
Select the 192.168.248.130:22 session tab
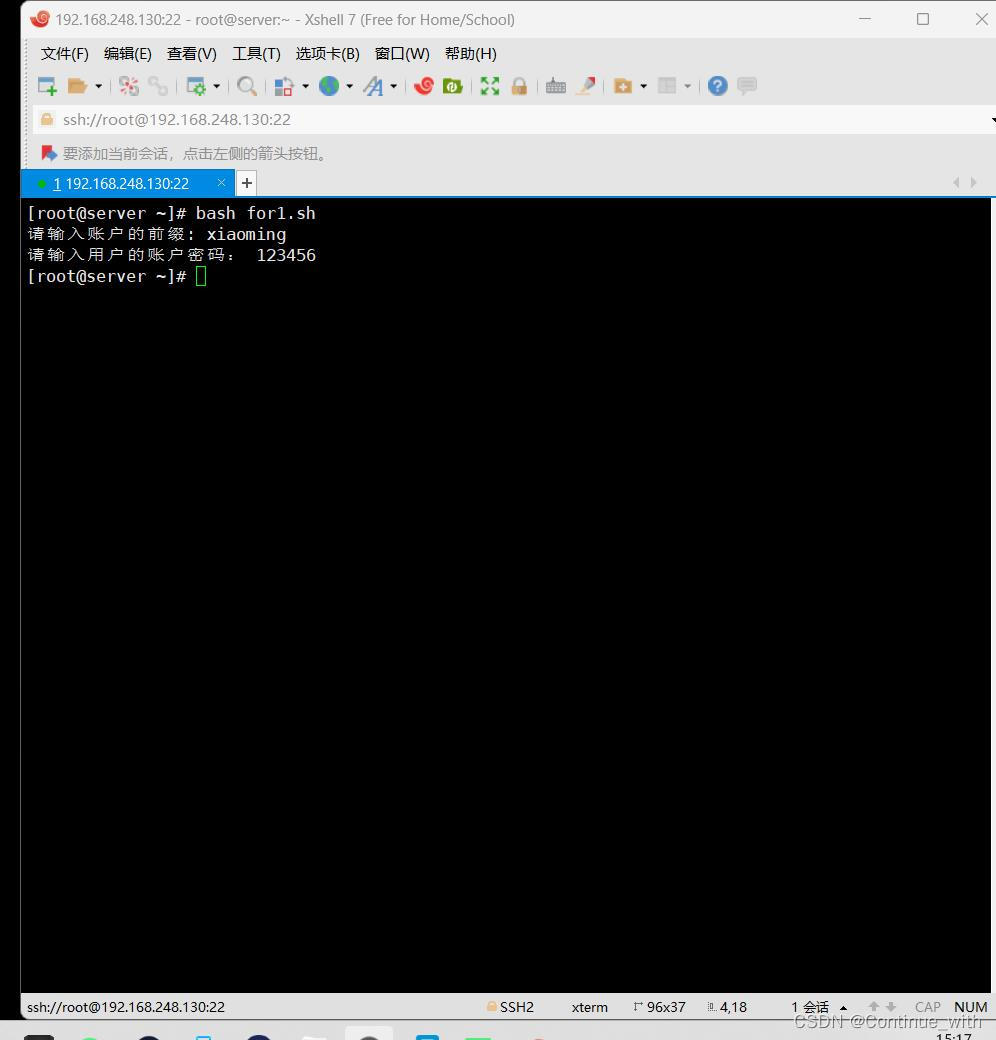pos(127,183)
